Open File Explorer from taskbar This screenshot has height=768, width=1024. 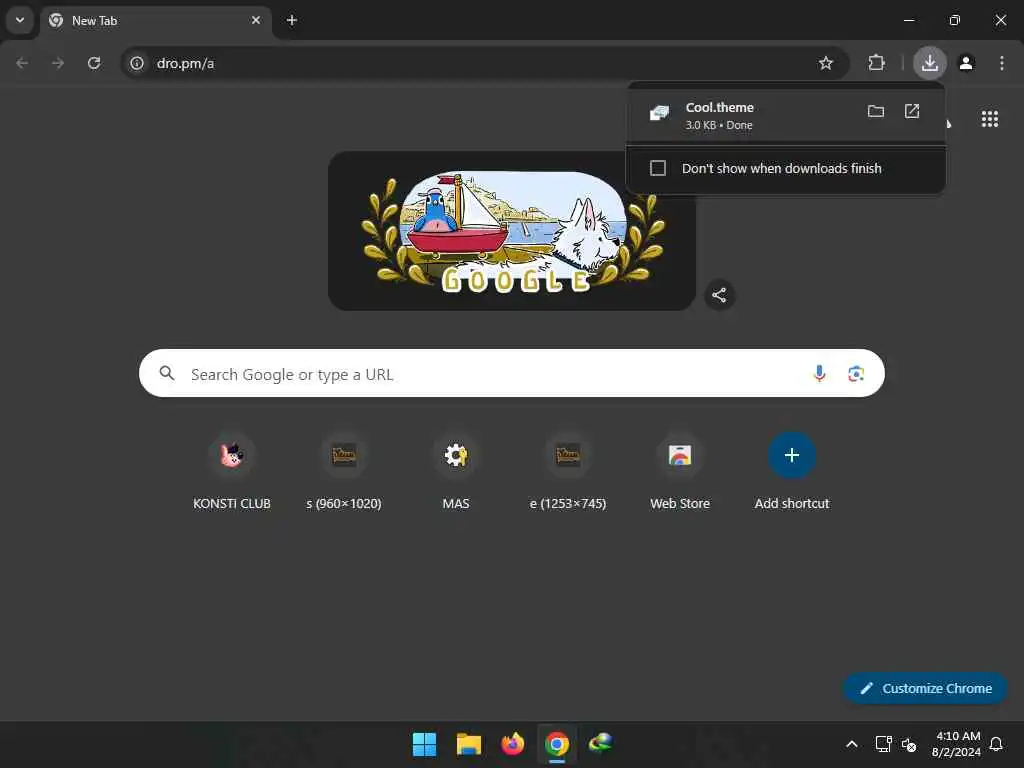coord(468,744)
